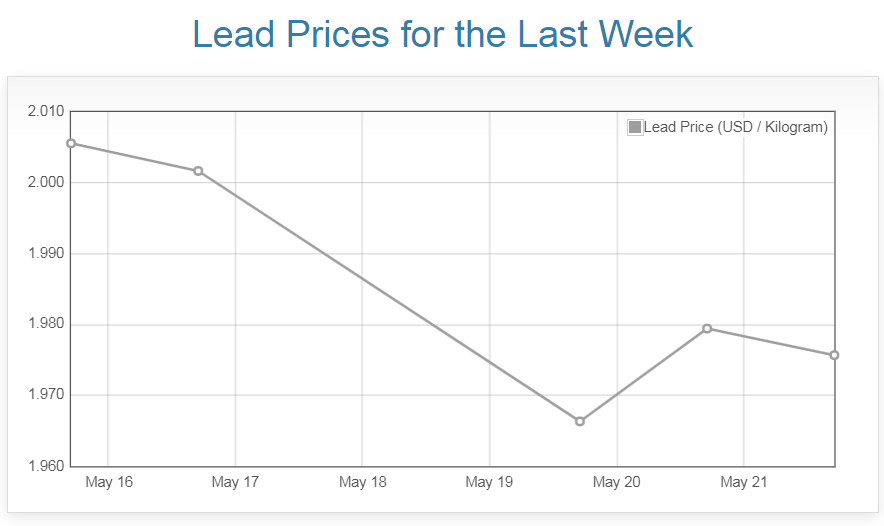Select the second data point near 2.002
This screenshot has height=526, width=884.
tap(198, 171)
